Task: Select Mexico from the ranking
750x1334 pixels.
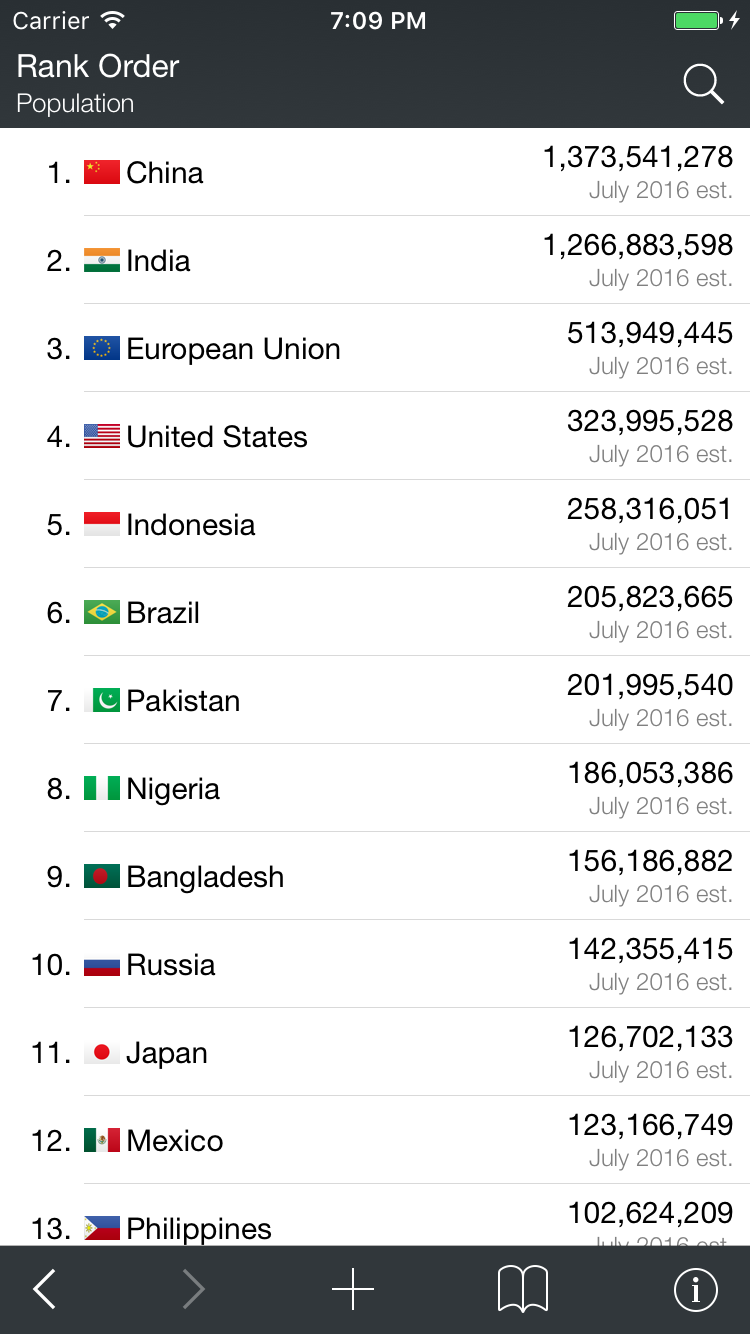Action: (375, 1141)
